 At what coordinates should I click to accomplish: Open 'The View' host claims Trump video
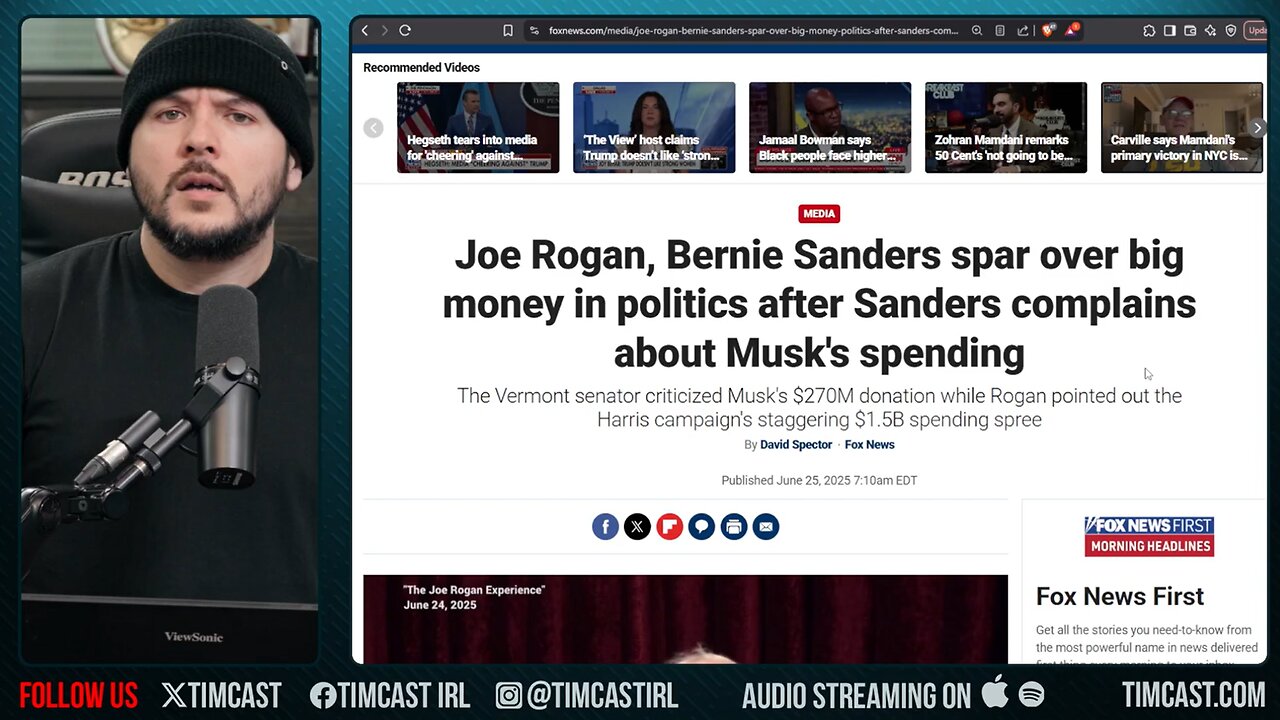point(654,127)
